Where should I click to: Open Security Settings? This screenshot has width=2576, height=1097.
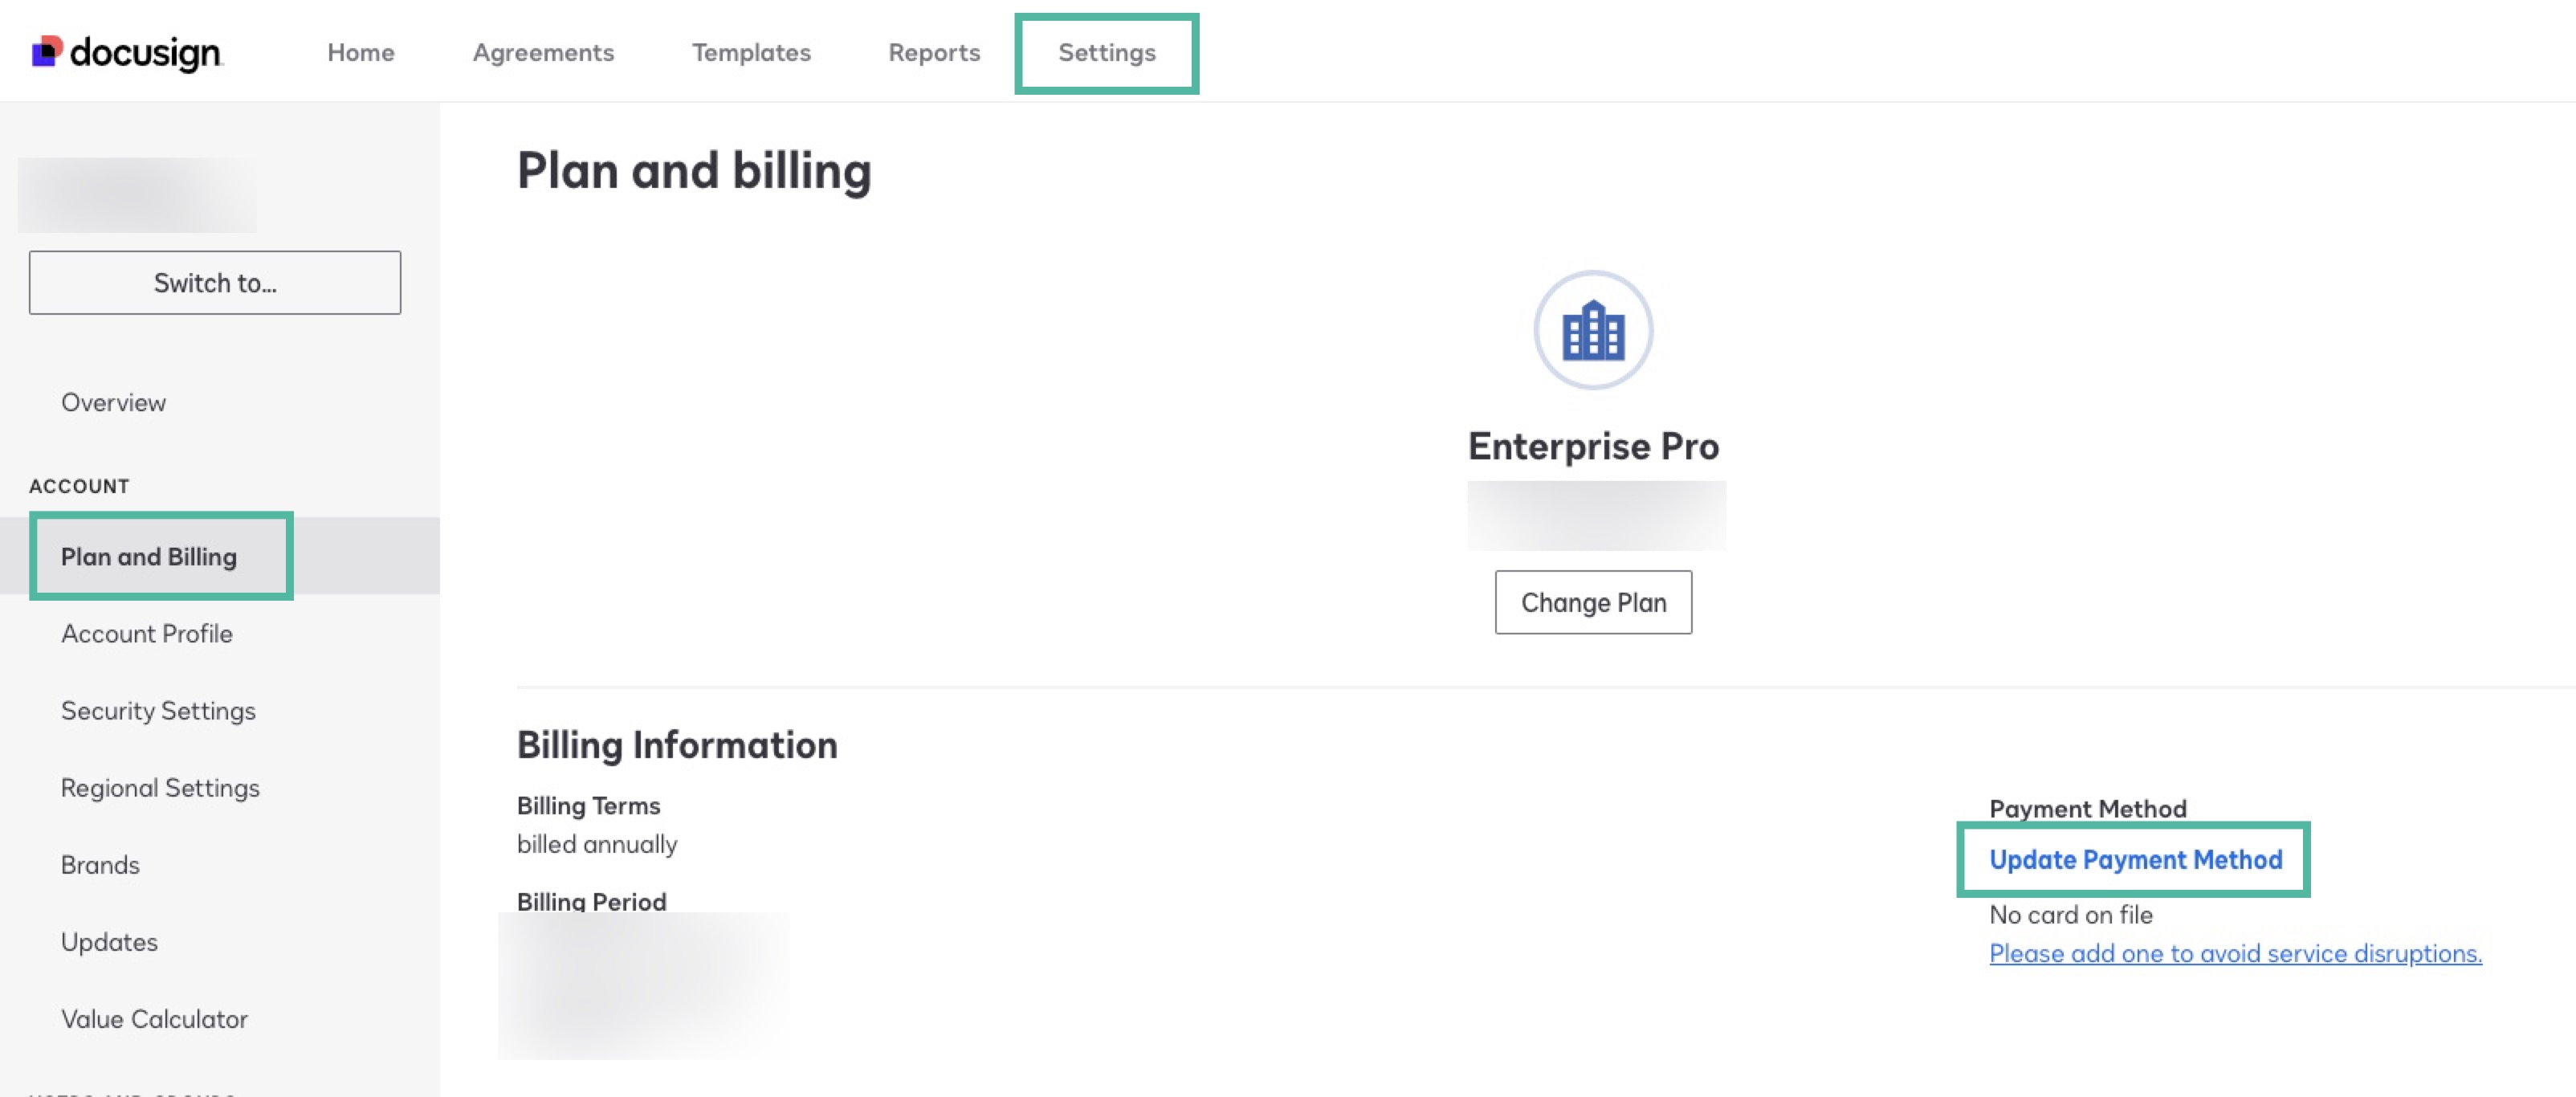pyautogui.click(x=158, y=710)
